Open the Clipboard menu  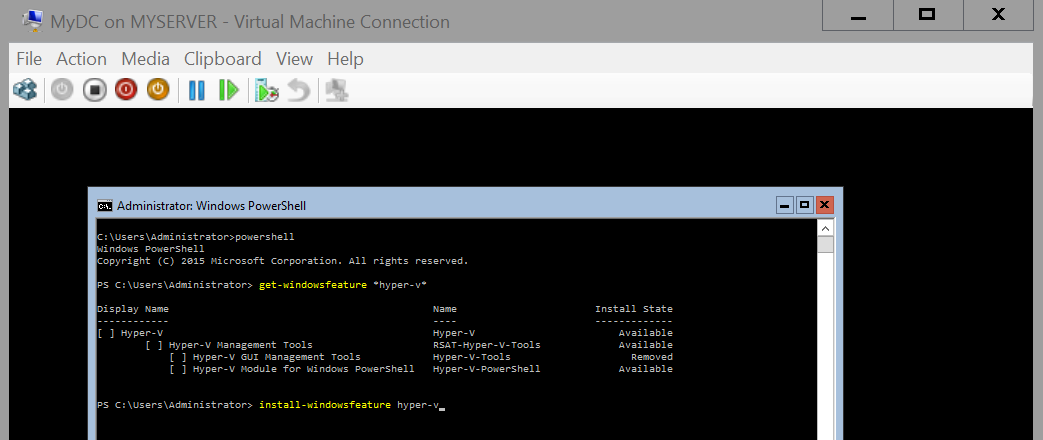coord(222,59)
